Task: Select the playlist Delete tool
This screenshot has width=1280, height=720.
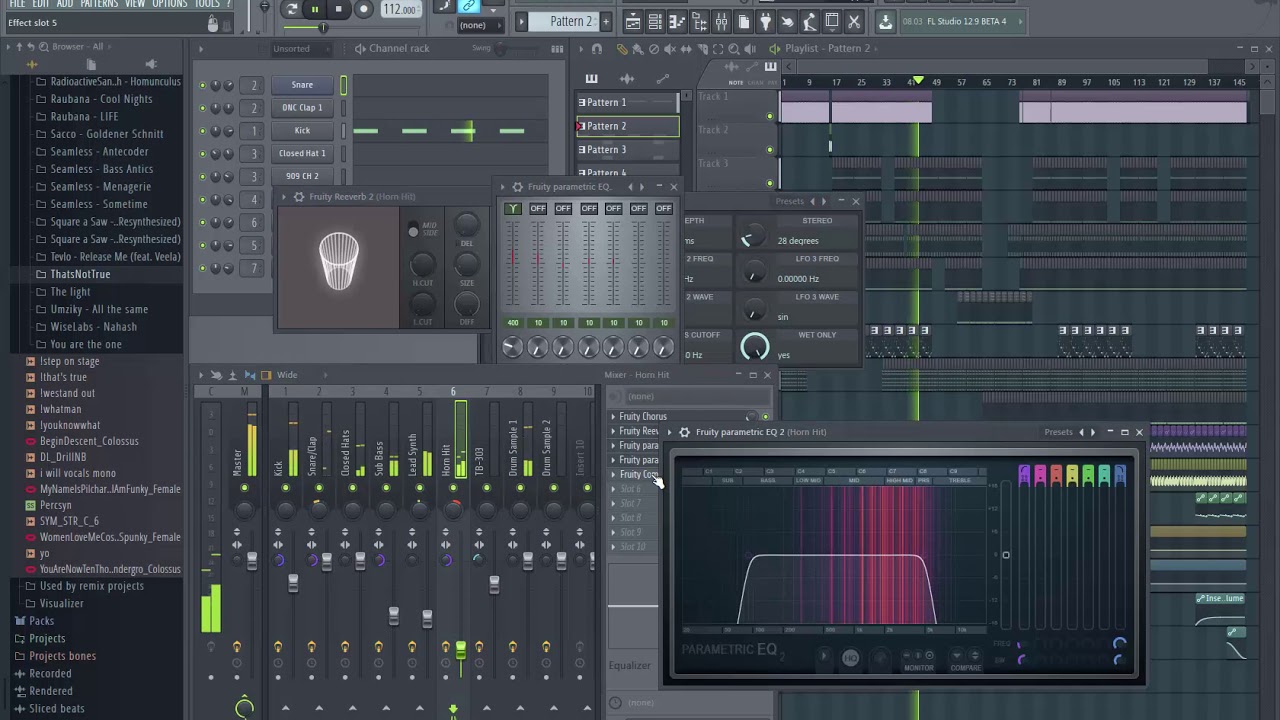Action: click(x=654, y=48)
